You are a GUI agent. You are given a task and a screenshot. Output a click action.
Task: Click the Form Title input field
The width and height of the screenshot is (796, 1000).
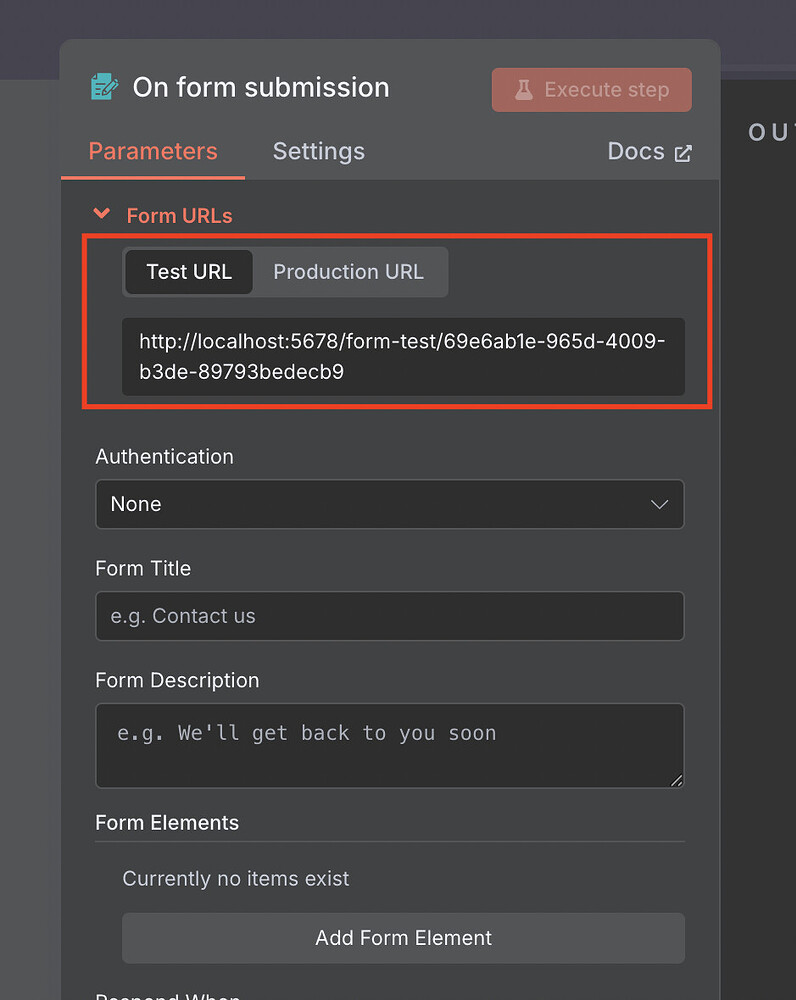point(390,616)
